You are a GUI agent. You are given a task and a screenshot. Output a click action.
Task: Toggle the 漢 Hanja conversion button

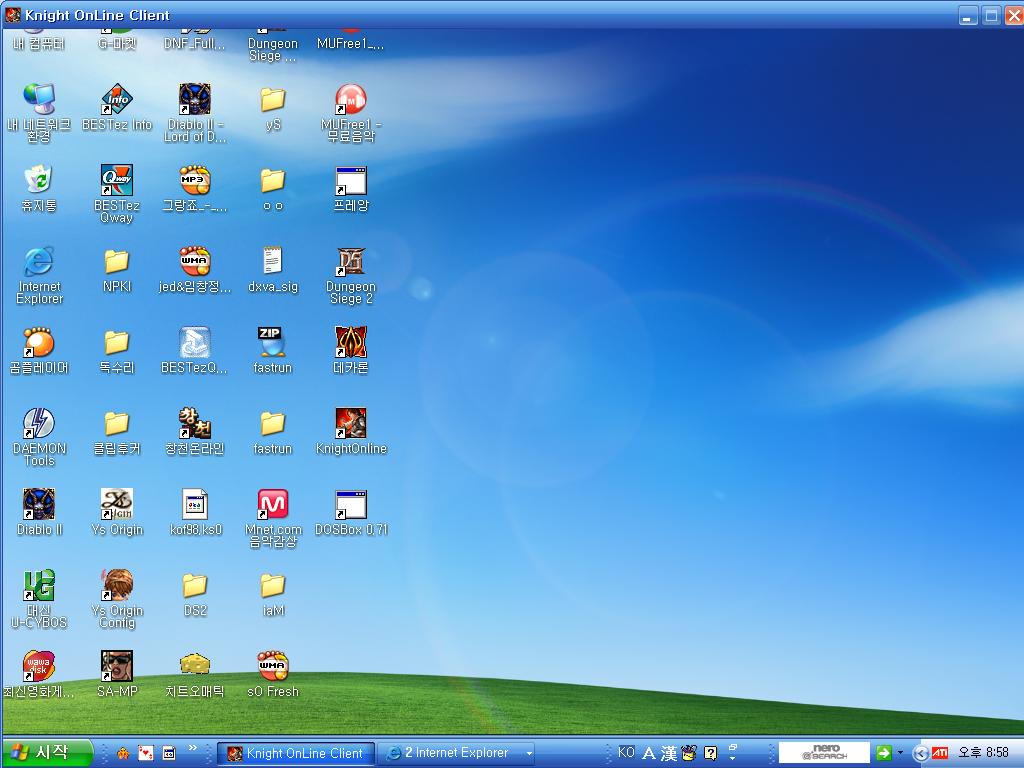(669, 753)
